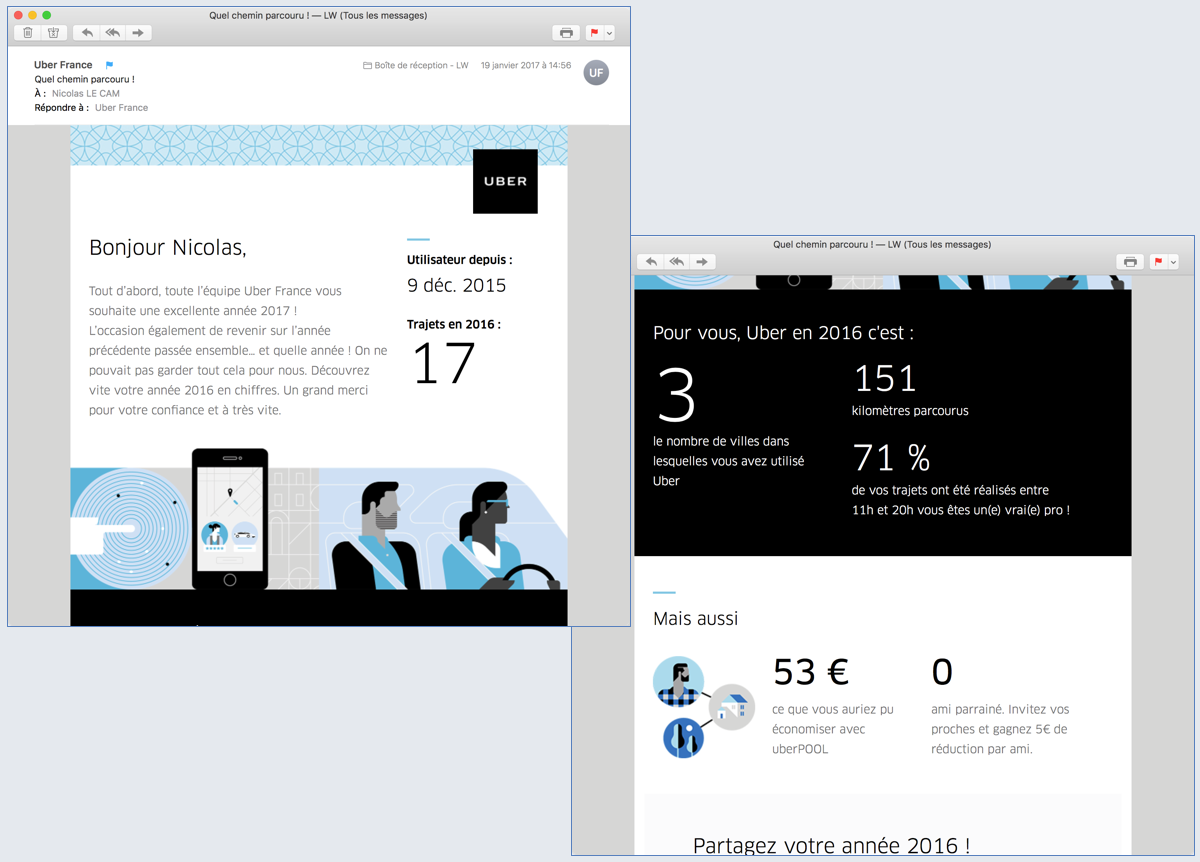Click the greeting 'Bonjour Nicolas,'
This screenshot has height=862, width=1200.
pos(168,247)
